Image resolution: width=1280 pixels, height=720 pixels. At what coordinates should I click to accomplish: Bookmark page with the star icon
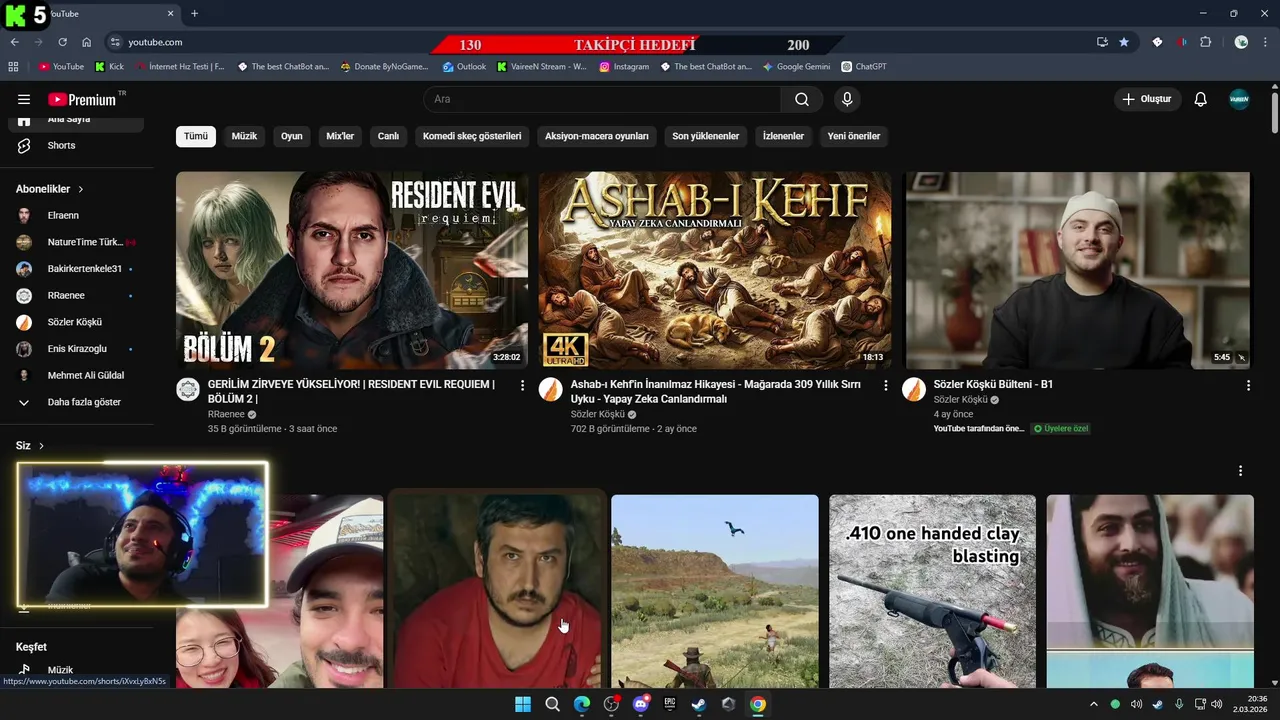1124,42
